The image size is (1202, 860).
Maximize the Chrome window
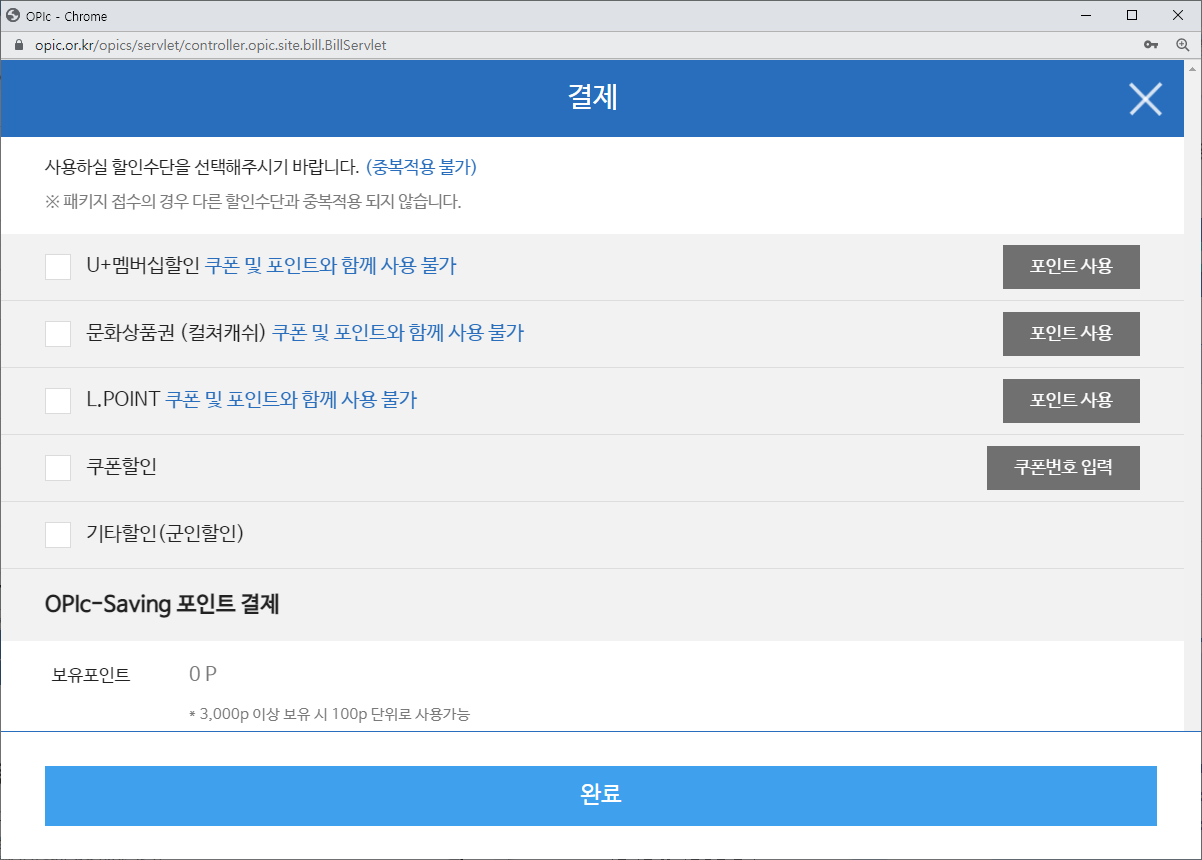1132,15
